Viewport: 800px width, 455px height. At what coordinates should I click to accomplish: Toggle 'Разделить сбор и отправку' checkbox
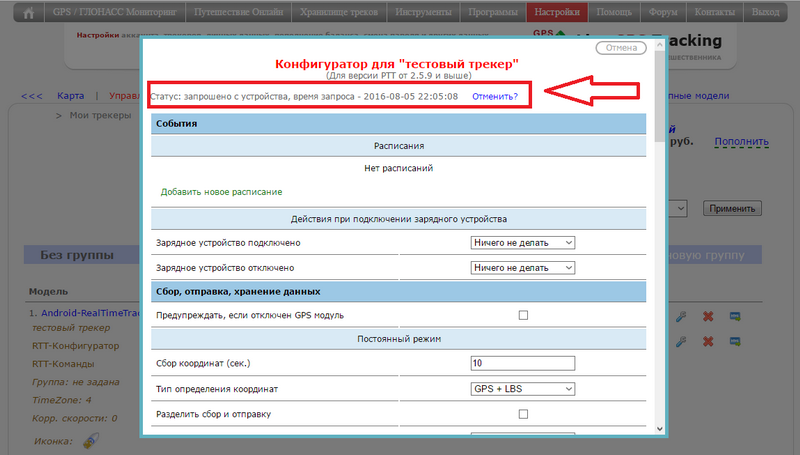(522, 413)
